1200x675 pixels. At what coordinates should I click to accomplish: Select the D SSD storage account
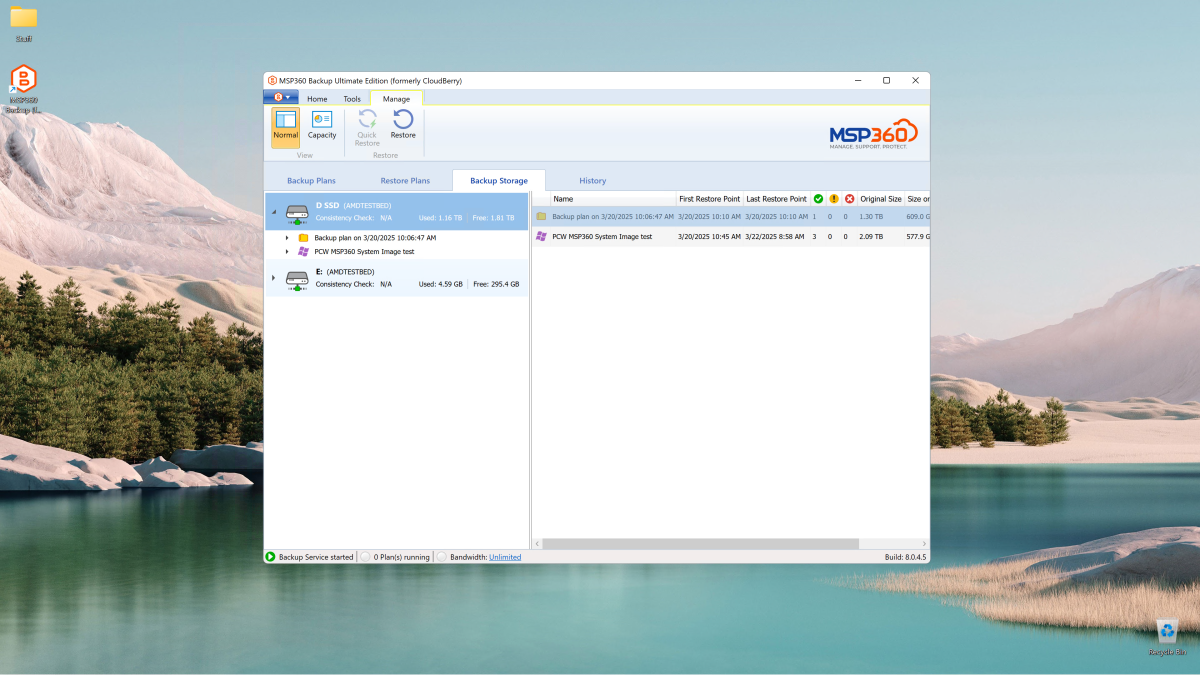pyautogui.click(x=396, y=212)
